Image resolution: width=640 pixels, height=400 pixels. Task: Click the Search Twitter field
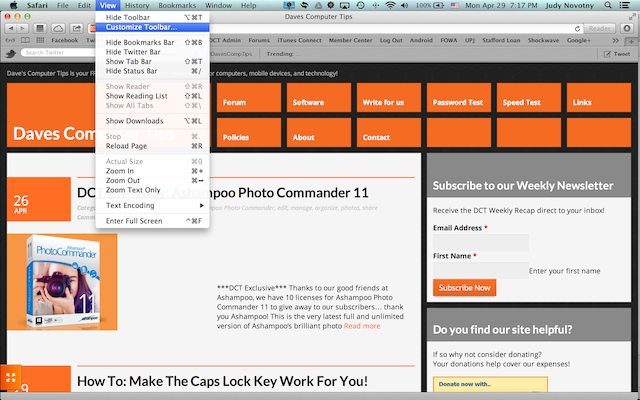pyautogui.click(x=59, y=53)
